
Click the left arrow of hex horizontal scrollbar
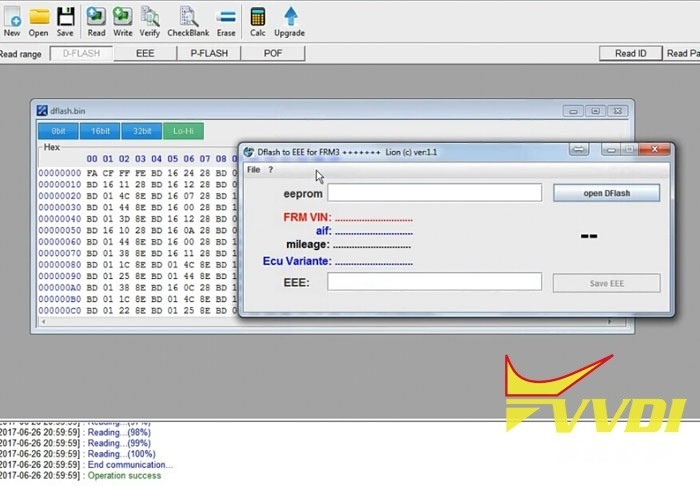43,322
